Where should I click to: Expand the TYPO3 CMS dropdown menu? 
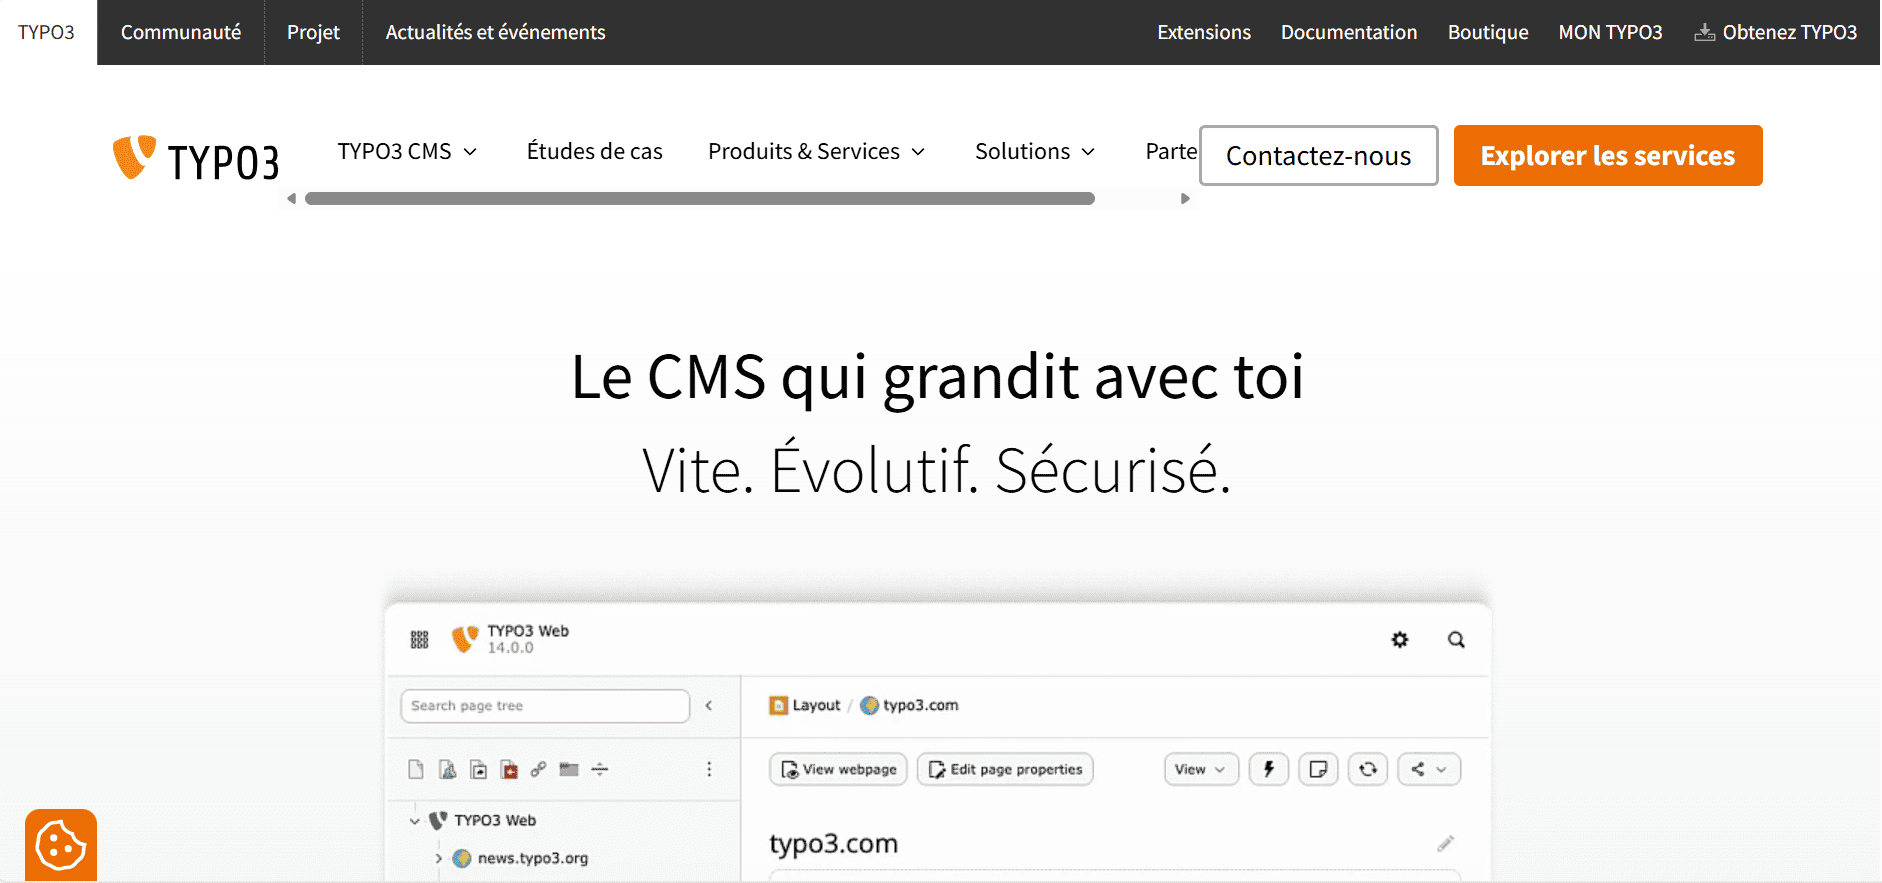407,151
